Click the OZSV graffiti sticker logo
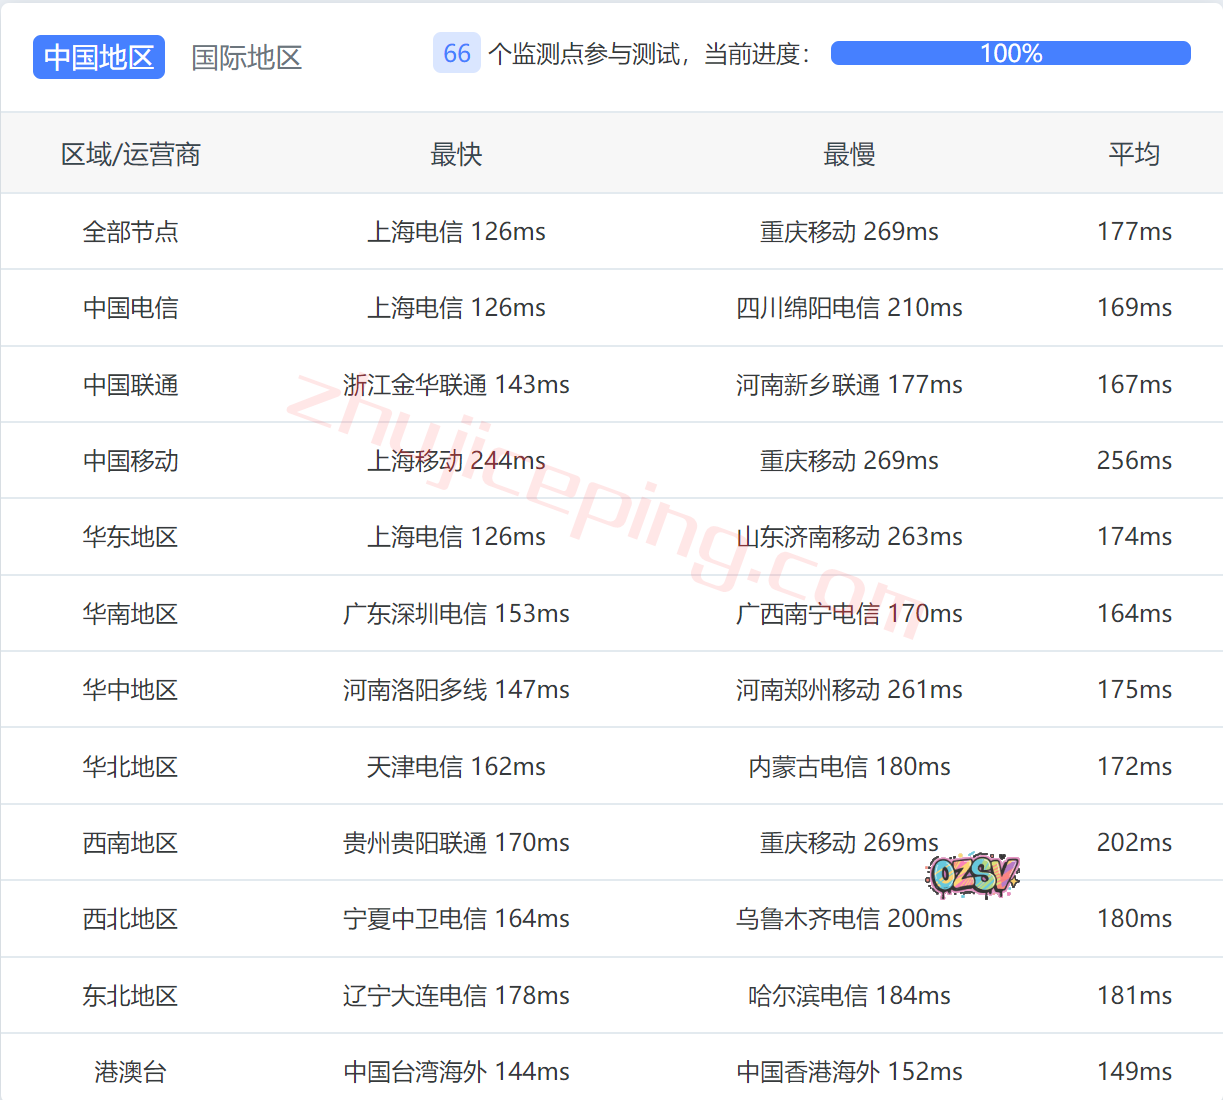Viewport: 1223px width, 1100px height. 972,875
